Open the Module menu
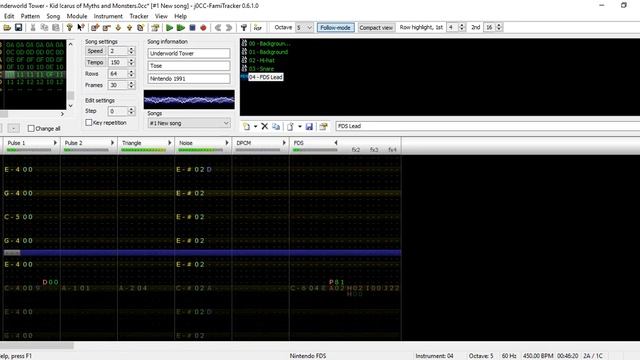The width and height of the screenshot is (640, 360). tap(77, 16)
